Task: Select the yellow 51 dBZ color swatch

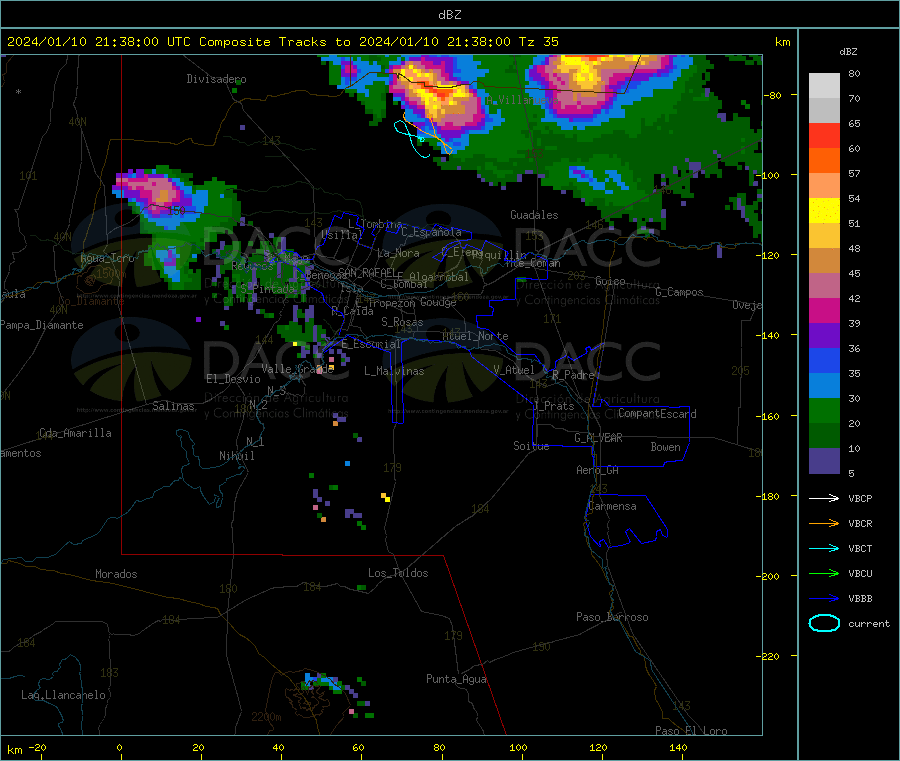Action: (824, 211)
